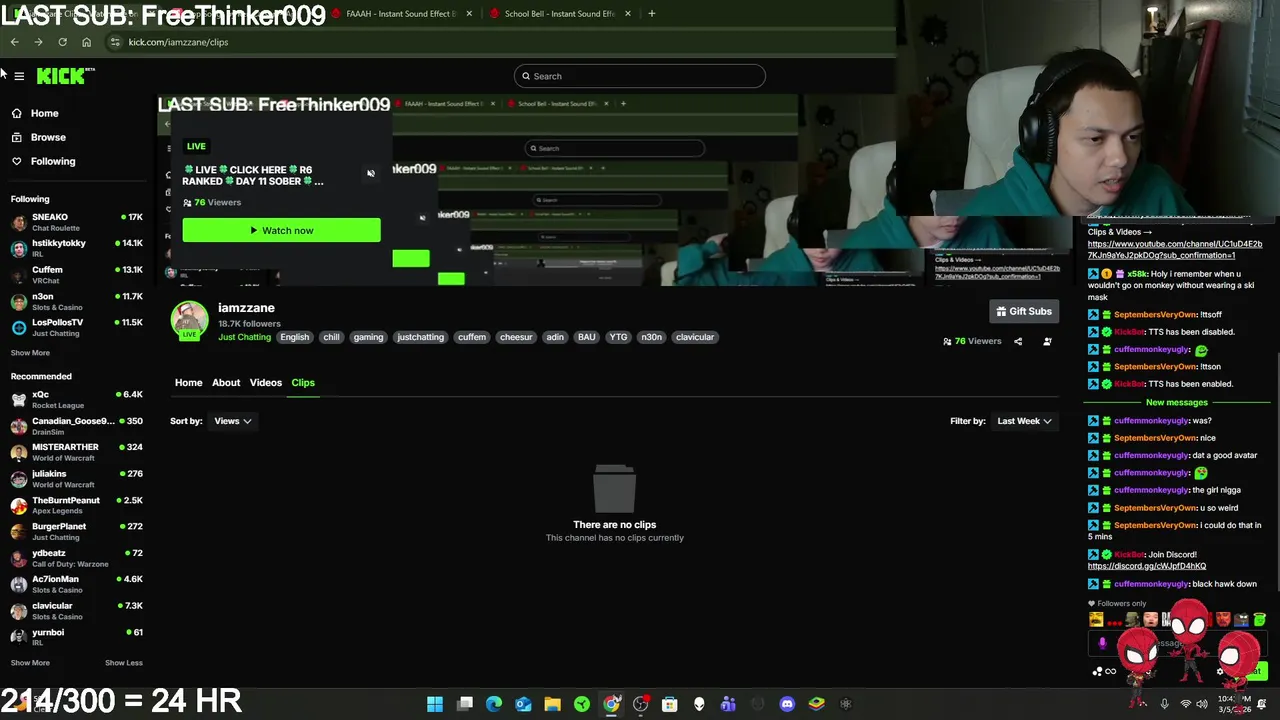
Task: Switch to FAAAH Instant Sound Effect tab
Action: [400, 14]
